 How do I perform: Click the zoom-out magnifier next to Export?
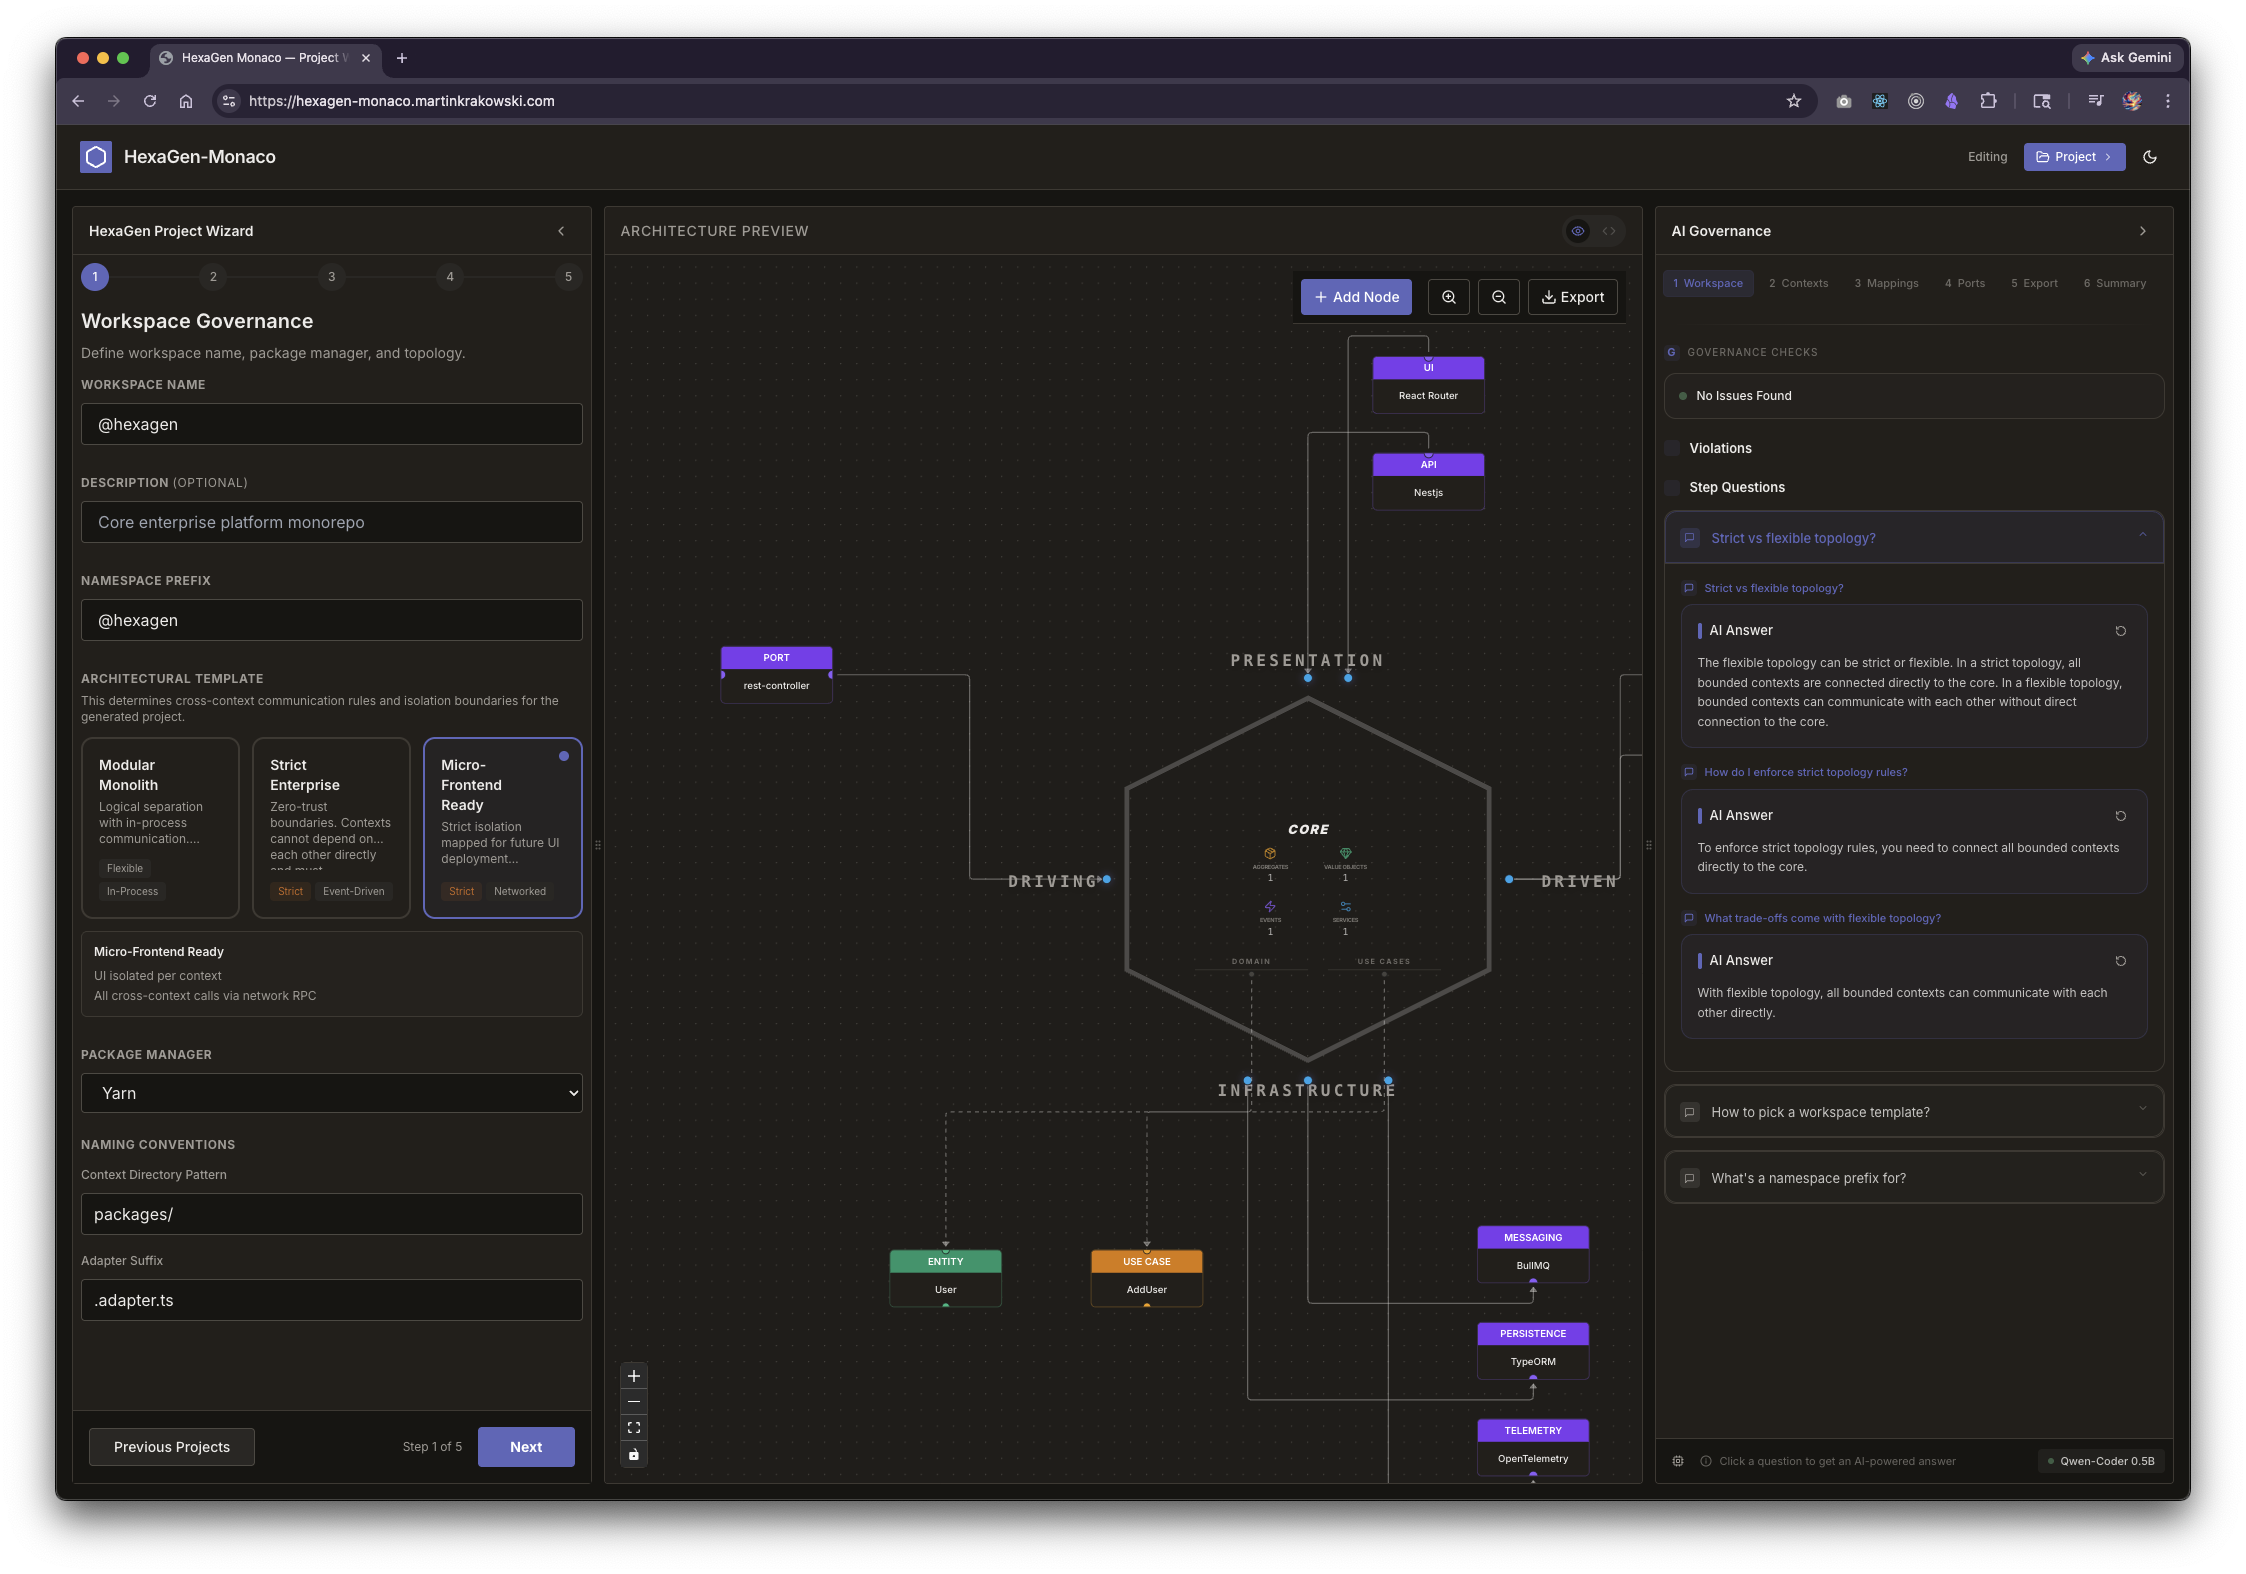(1498, 297)
